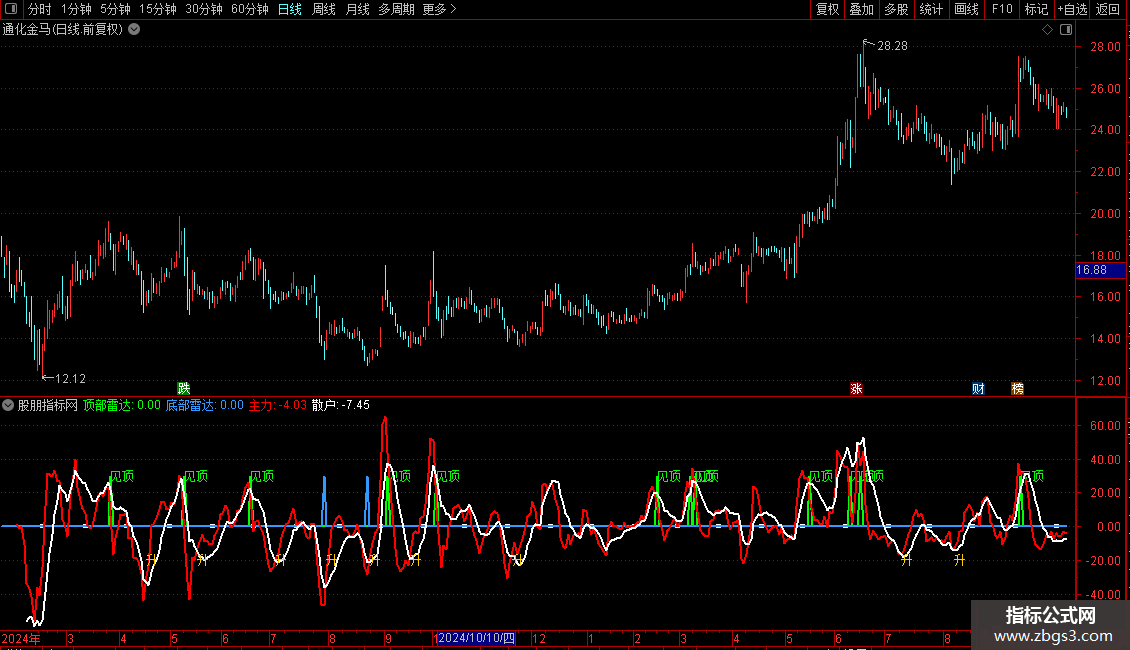
Task: Select the 15分钟 period
Action: click(x=158, y=9)
